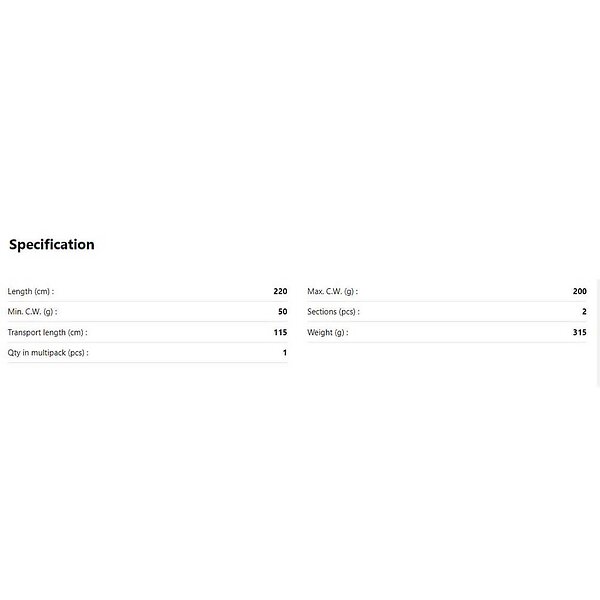
Task: Click the Min. C.W. (g) label
Action: pos(32,312)
